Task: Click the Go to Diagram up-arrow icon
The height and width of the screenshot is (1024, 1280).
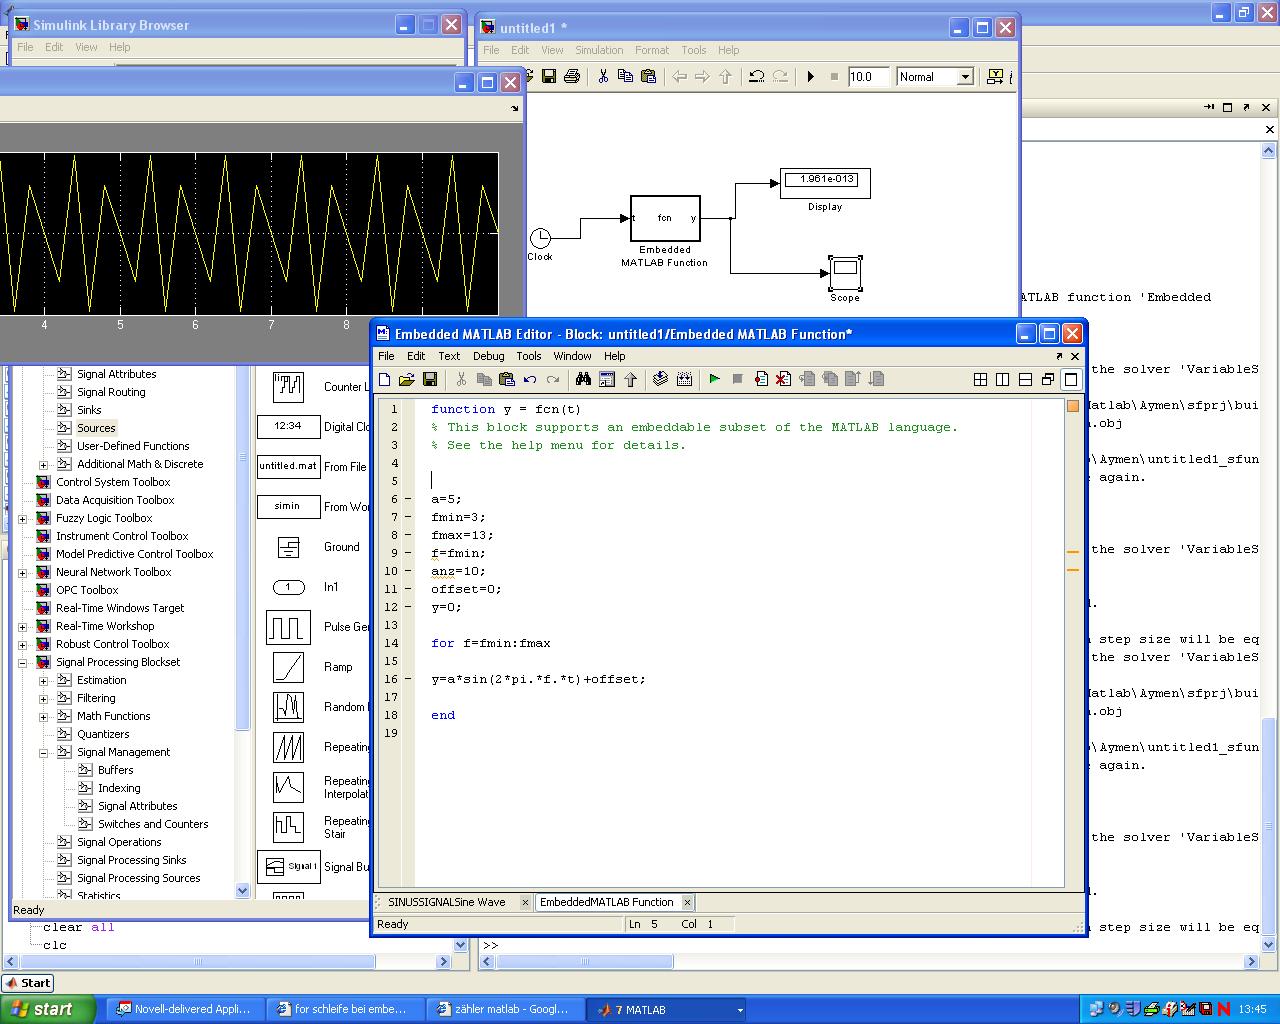Action: [631, 379]
